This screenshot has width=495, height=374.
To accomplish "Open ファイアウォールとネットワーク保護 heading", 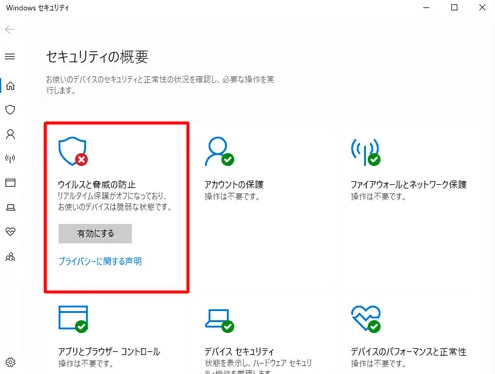I will tap(408, 184).
